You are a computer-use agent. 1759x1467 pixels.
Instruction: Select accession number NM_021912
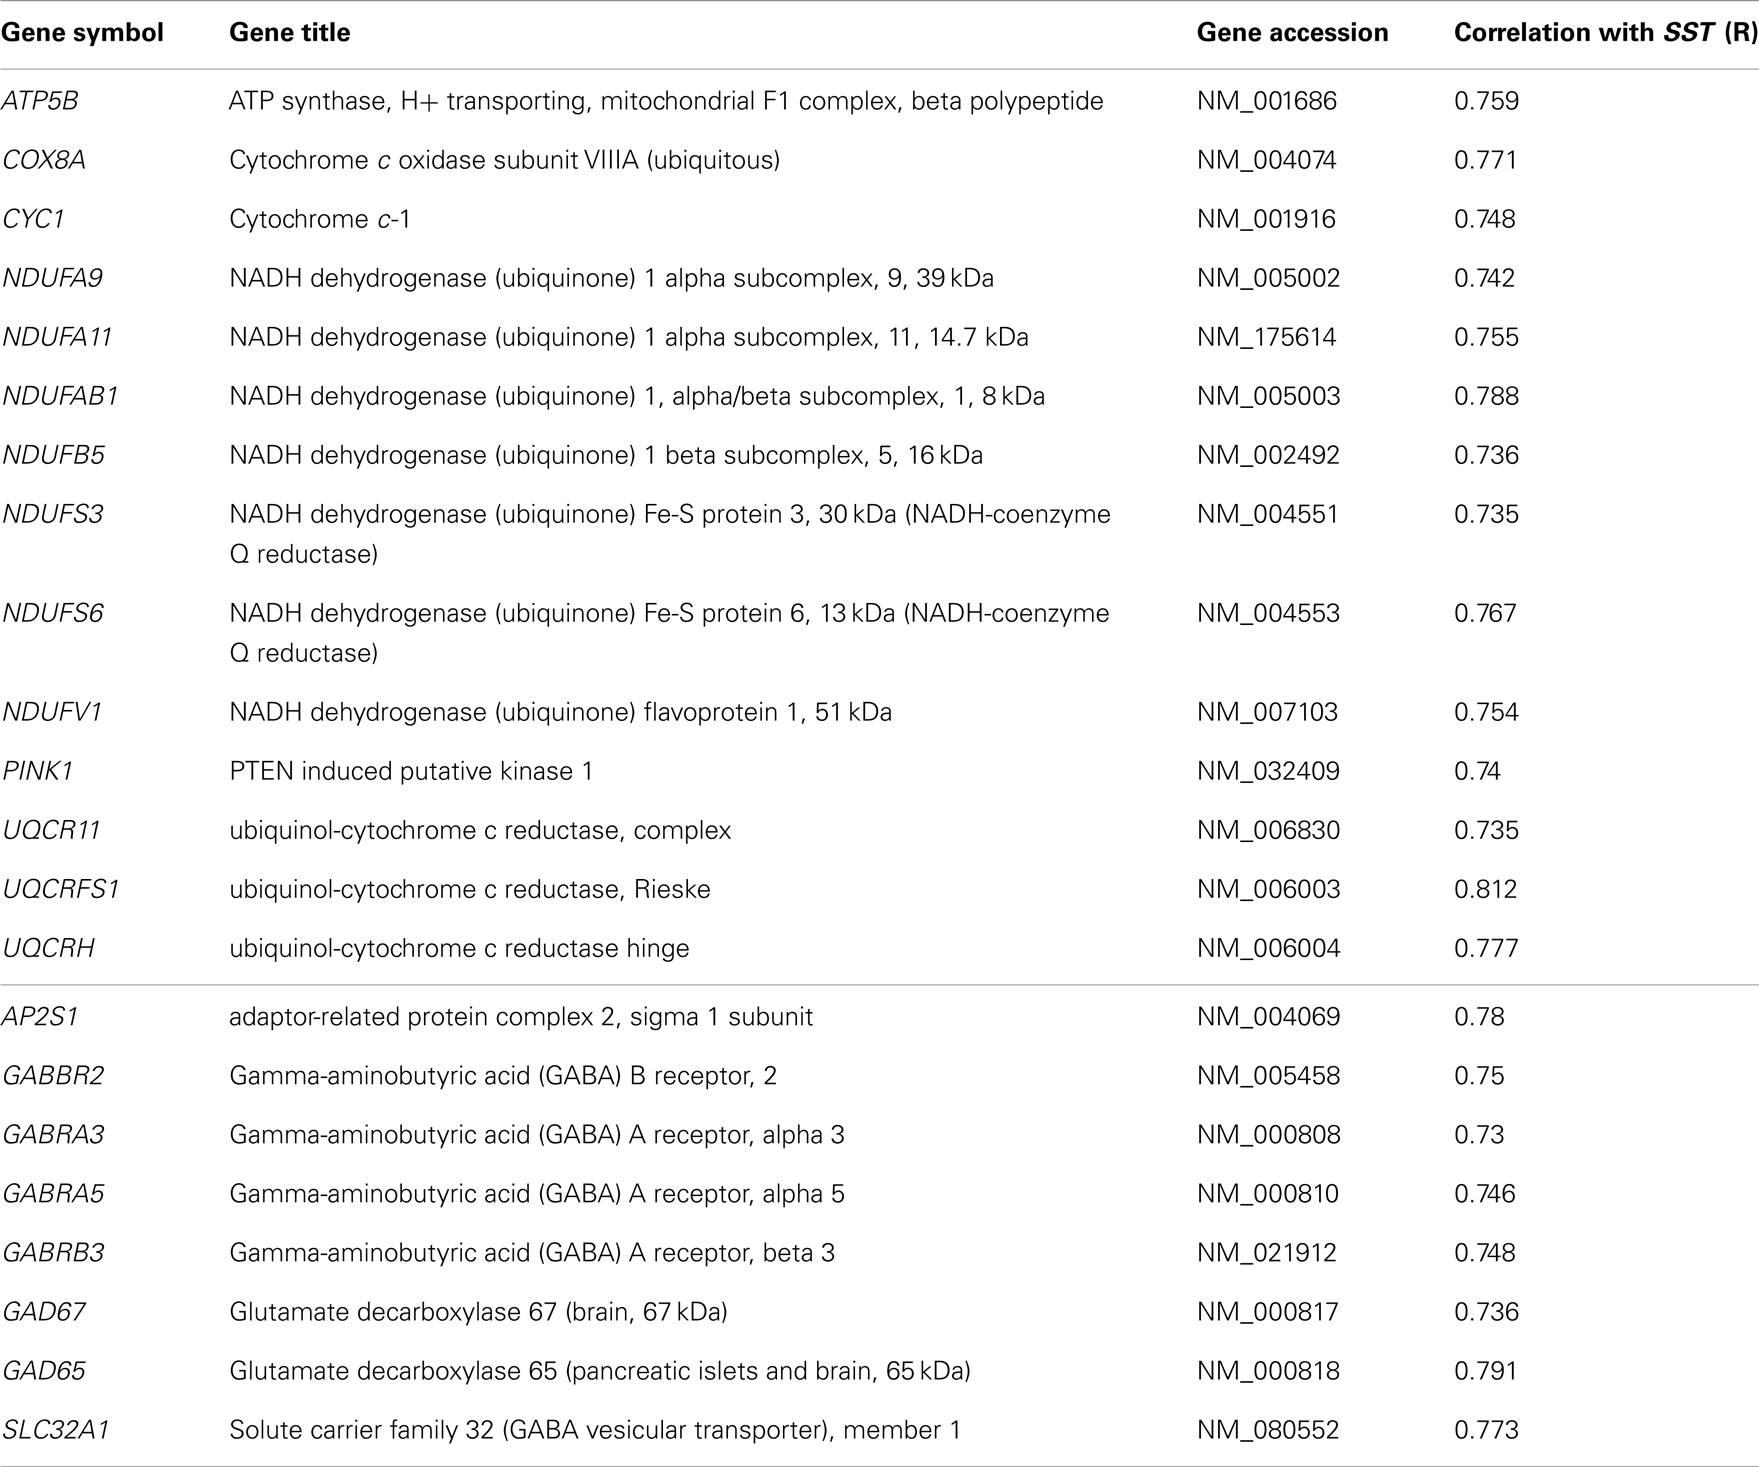point(1267,1253)
